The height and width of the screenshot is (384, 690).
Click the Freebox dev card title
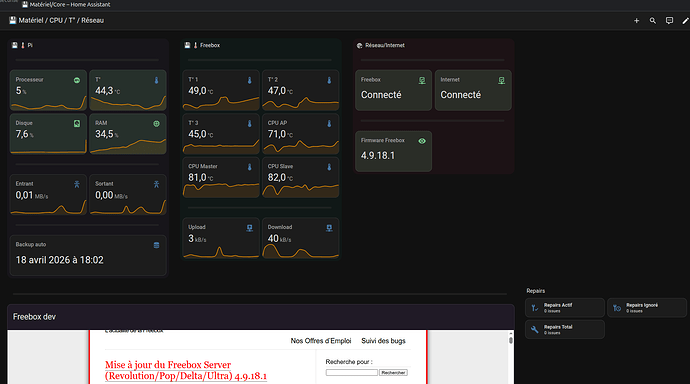[x=34, y=317]
